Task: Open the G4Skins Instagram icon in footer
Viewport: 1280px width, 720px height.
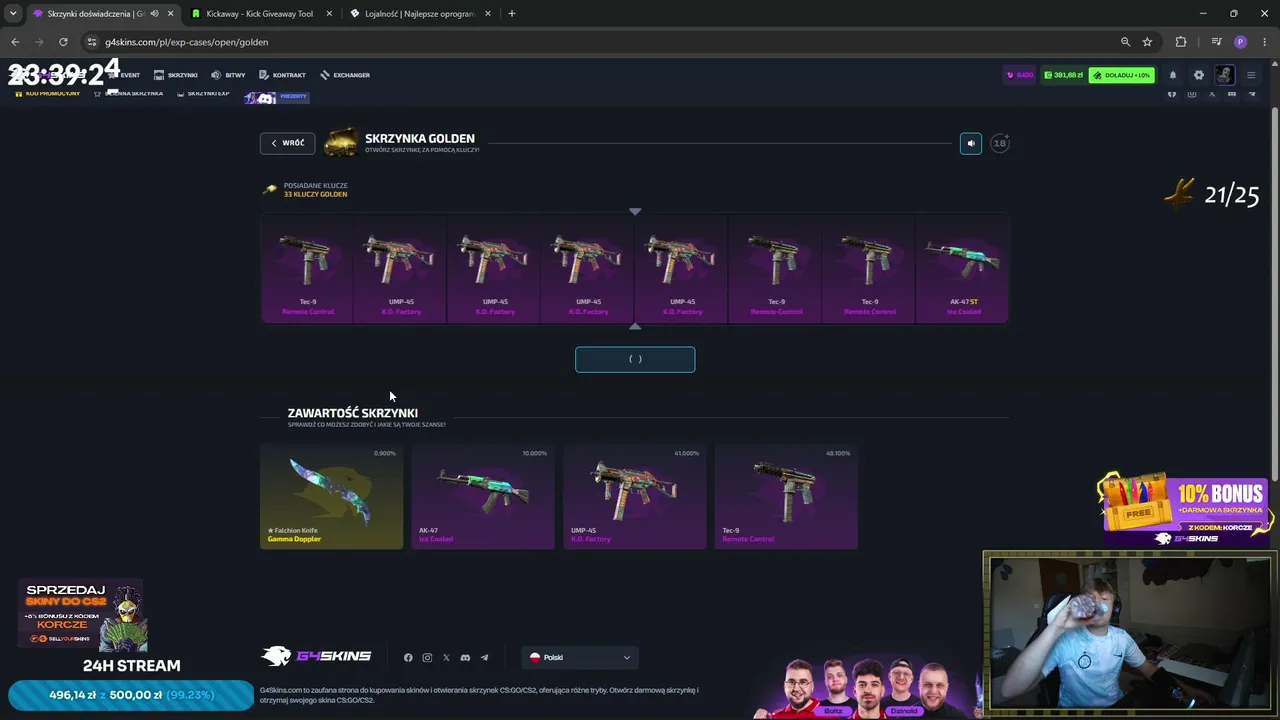Action: pos(427,658)
